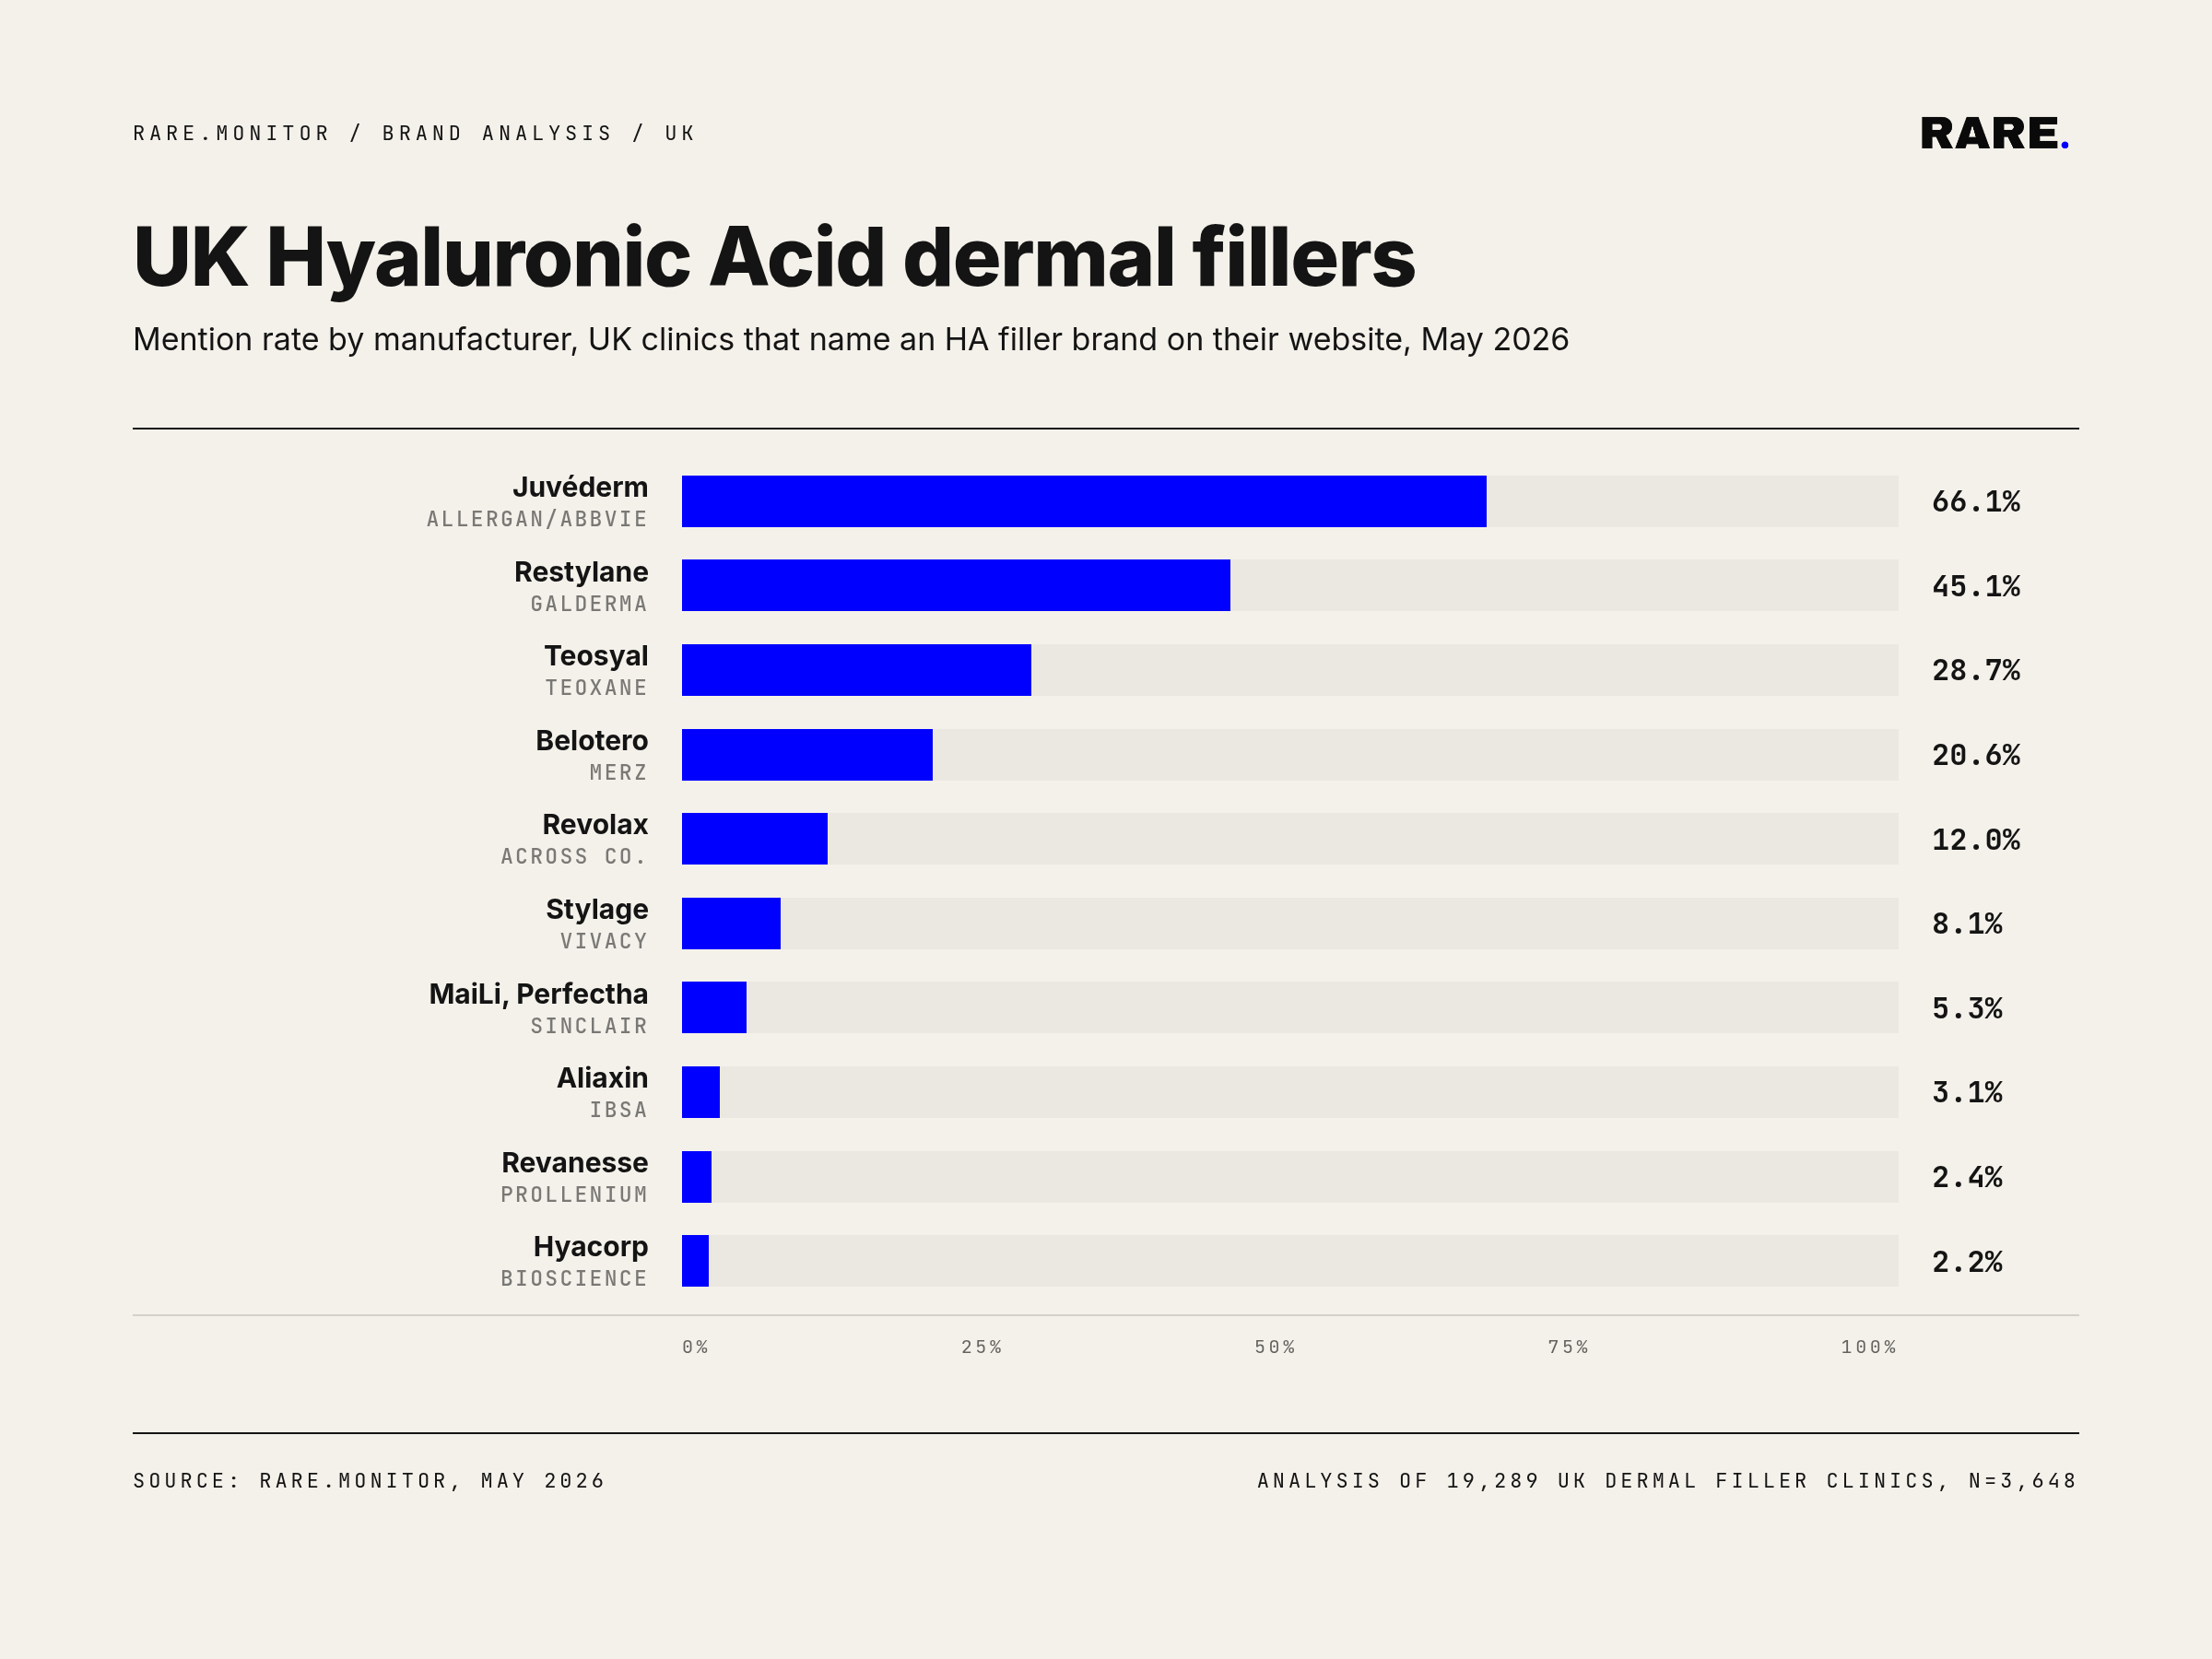2212x1659 pixels.
Task: Click the subtitle beginning Mention rate by manufacturer
Action: pos(851,340)
